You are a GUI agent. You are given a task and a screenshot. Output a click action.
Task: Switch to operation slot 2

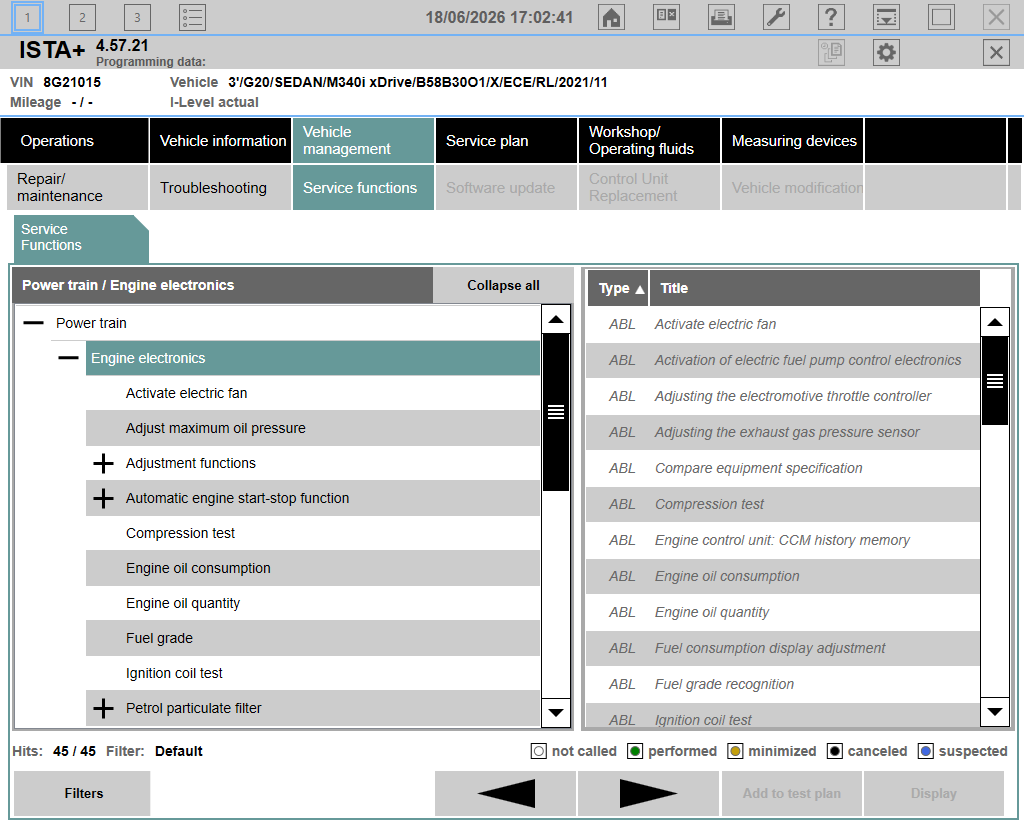pos(82,17)
